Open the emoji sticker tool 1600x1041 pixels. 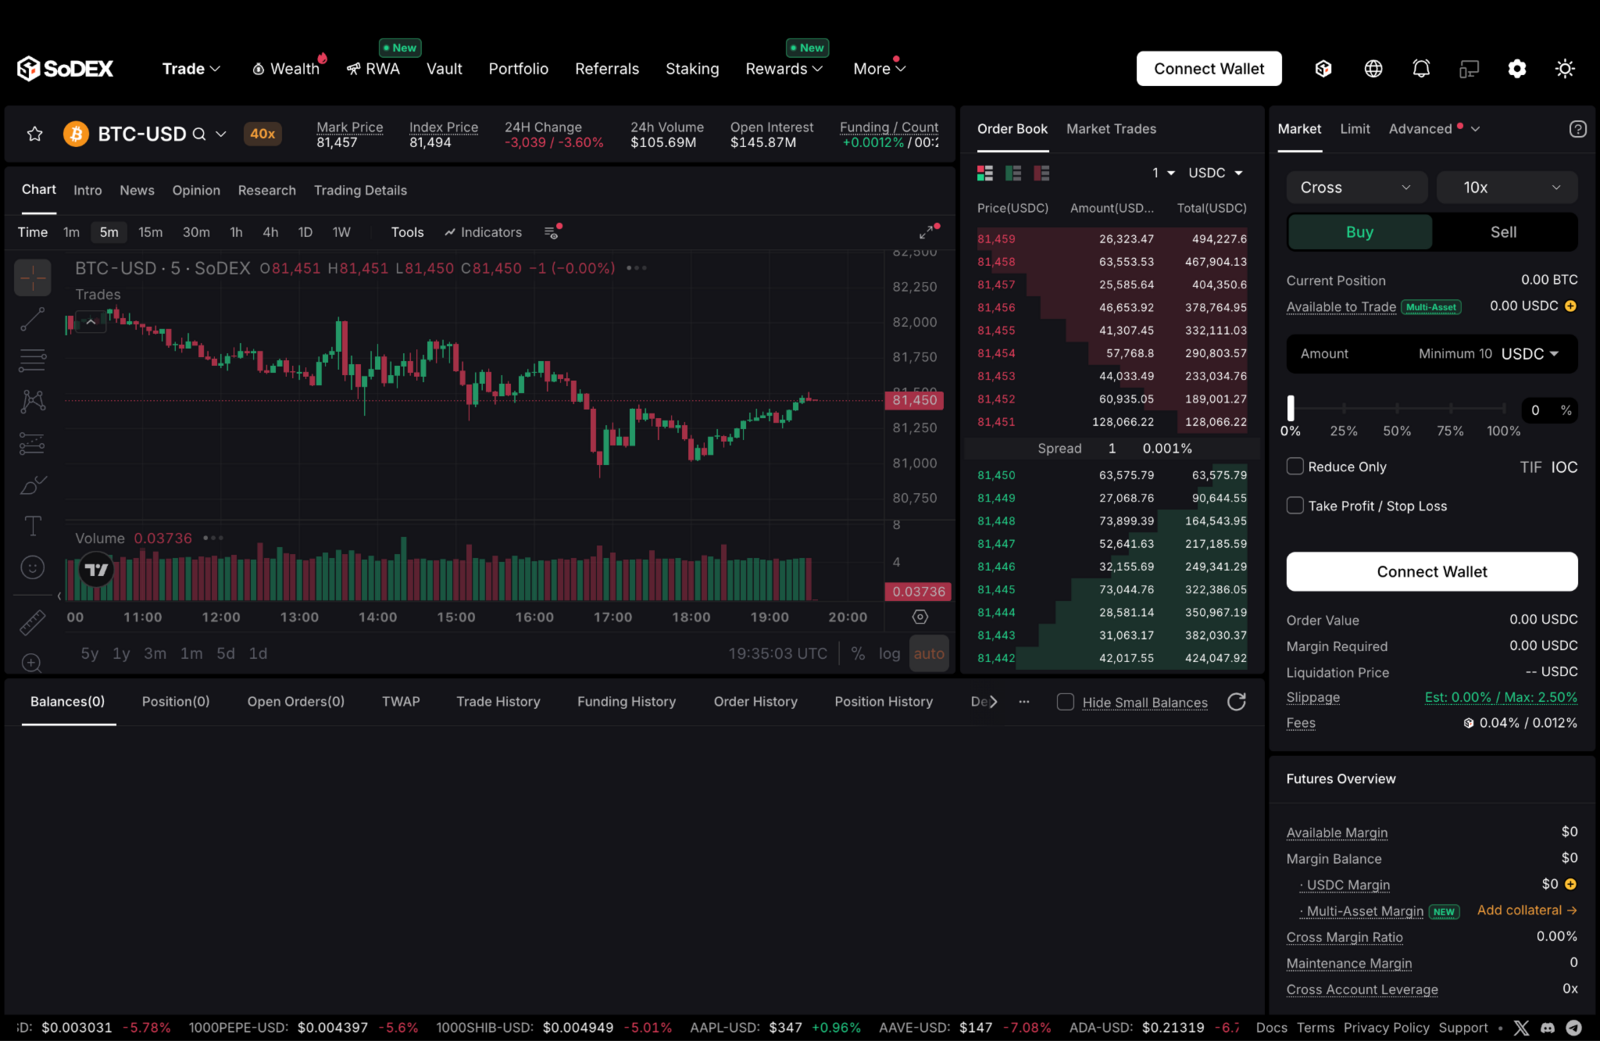tap(32, 568)
